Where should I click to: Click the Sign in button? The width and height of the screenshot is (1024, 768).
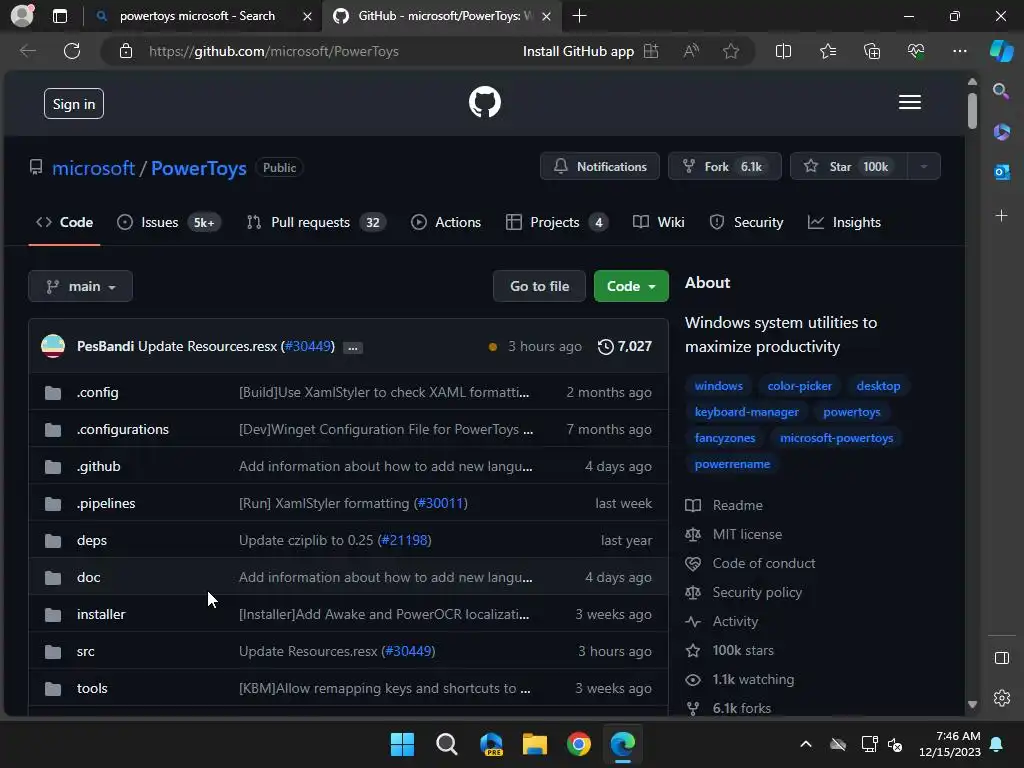click(74, 104)
